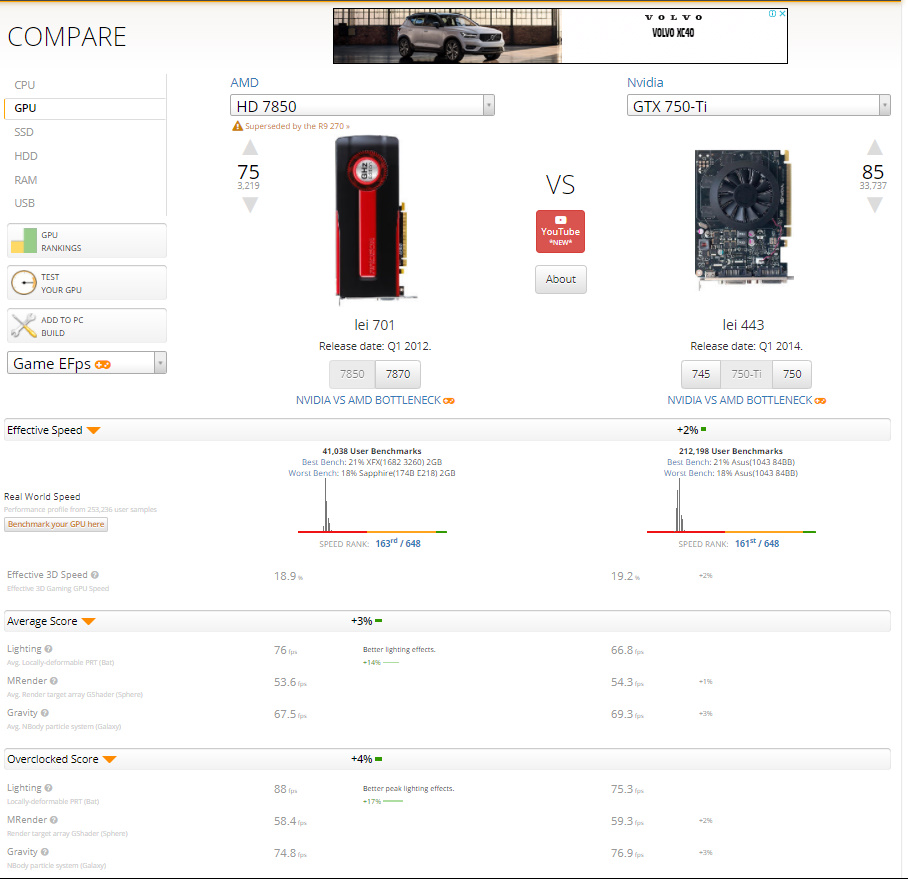Open 'Superseded by the R9 270' link
908x879 pixels.
tap(297, 126)
